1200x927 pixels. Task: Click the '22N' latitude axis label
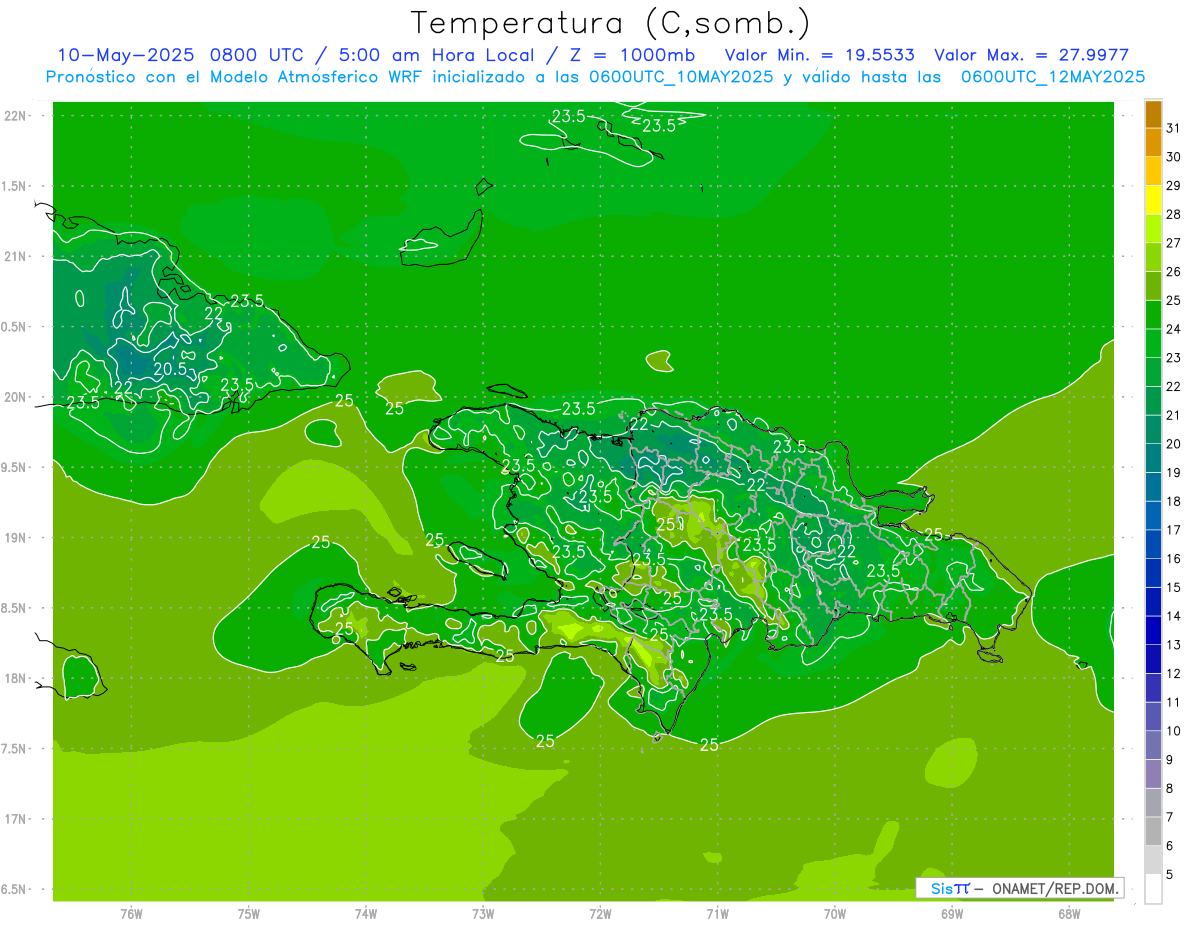pyautogui.click(x=16, y=116)
